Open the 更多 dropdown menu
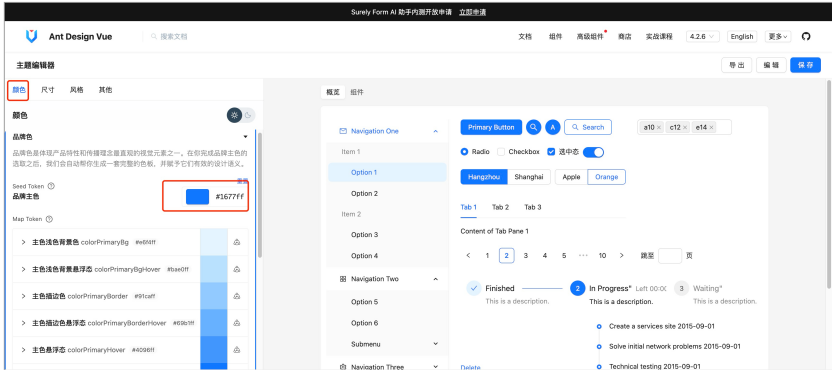This screenshot has width=832, height=370. click(x=778, y=37)
